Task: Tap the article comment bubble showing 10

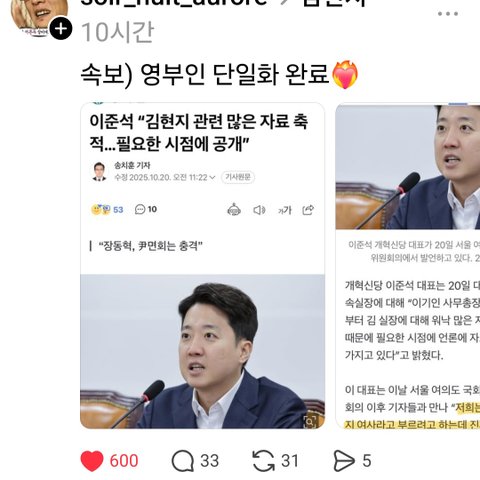Action: point(146,209)
